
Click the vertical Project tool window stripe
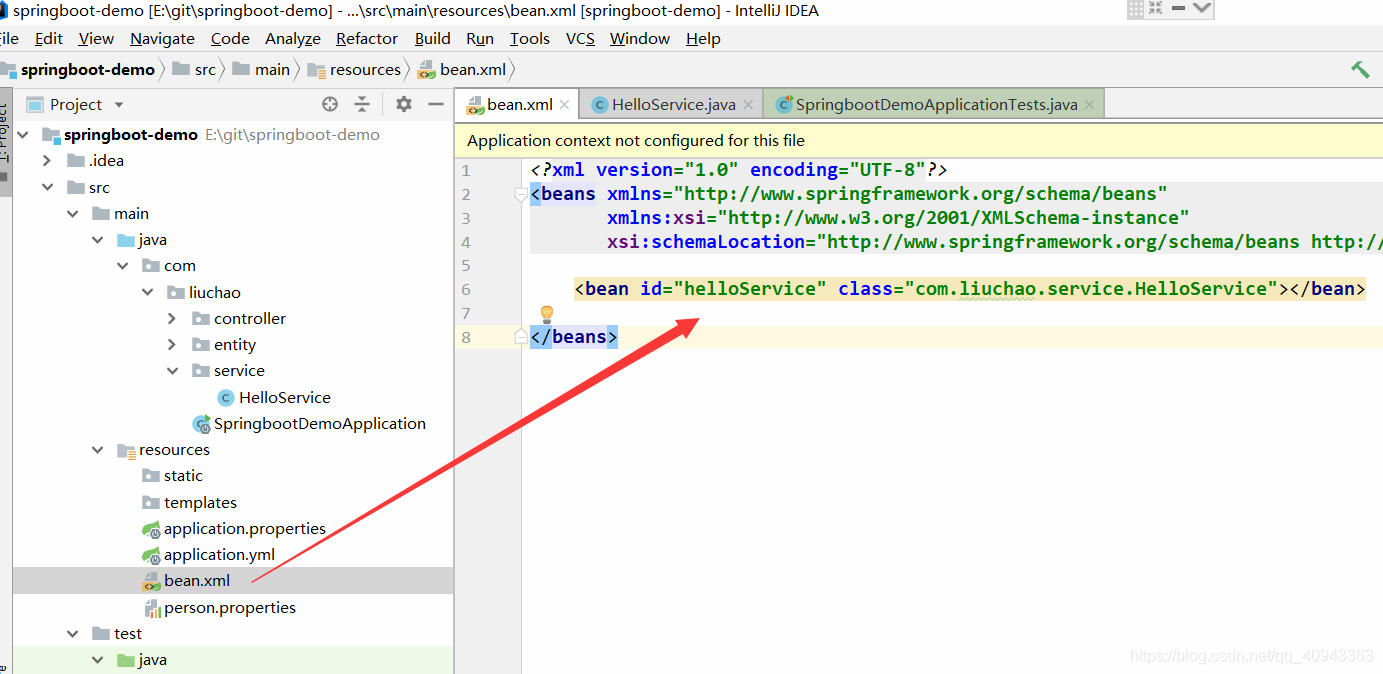tap(4, 140)
